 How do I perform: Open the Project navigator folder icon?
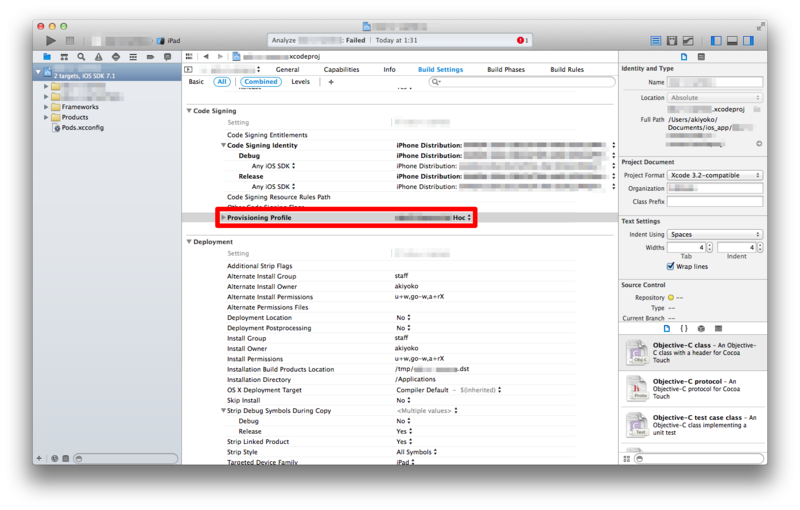(47, 57)
